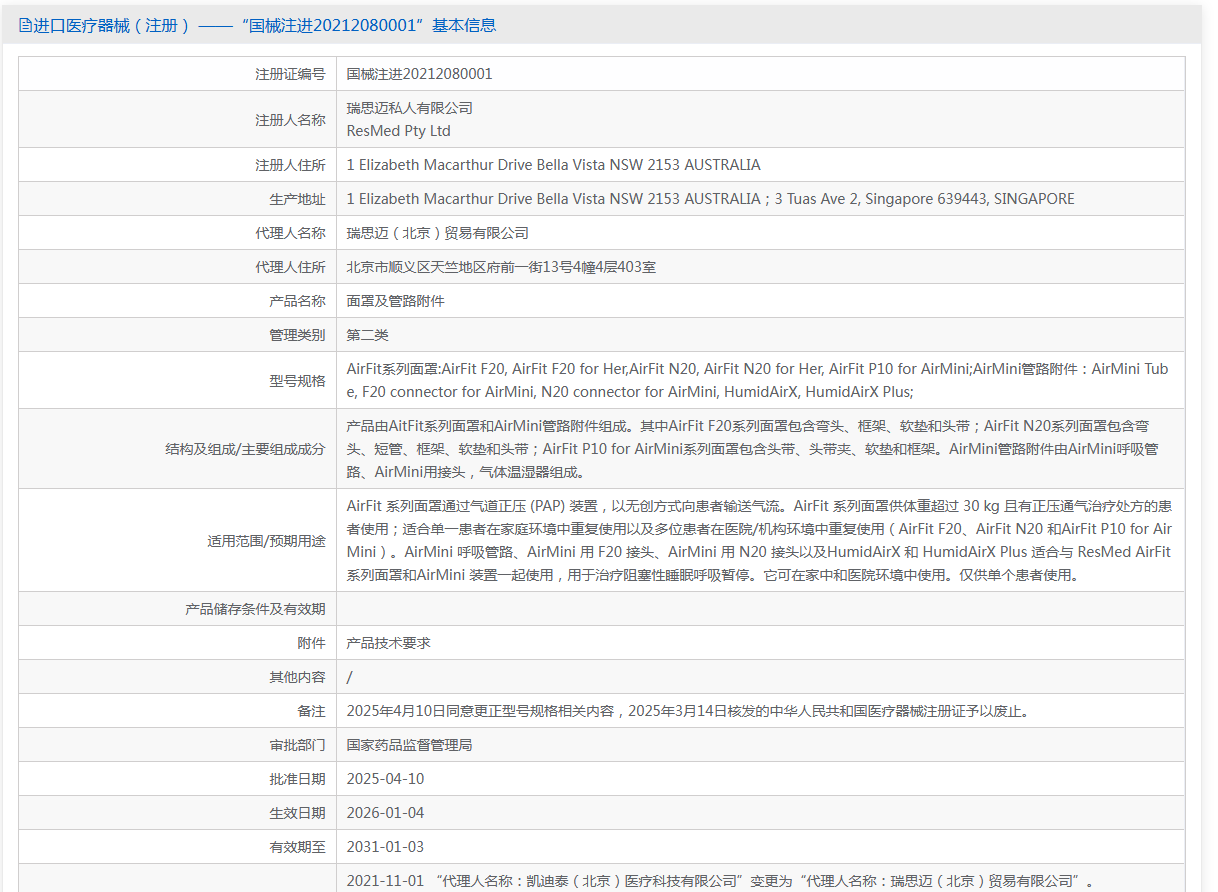This screenshot has width=1218, height=892.
Task: Click the 备注 label
Action: point(311,711)
